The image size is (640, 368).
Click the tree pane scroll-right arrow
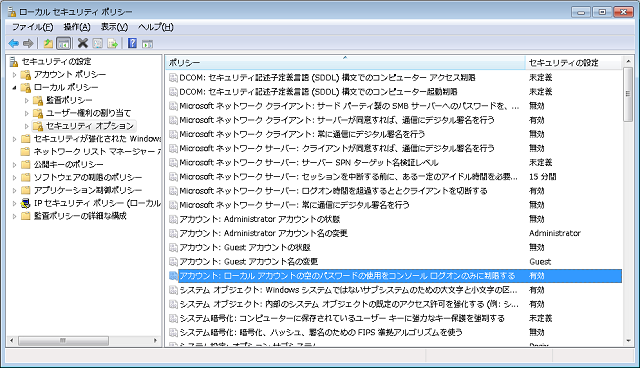155,340
